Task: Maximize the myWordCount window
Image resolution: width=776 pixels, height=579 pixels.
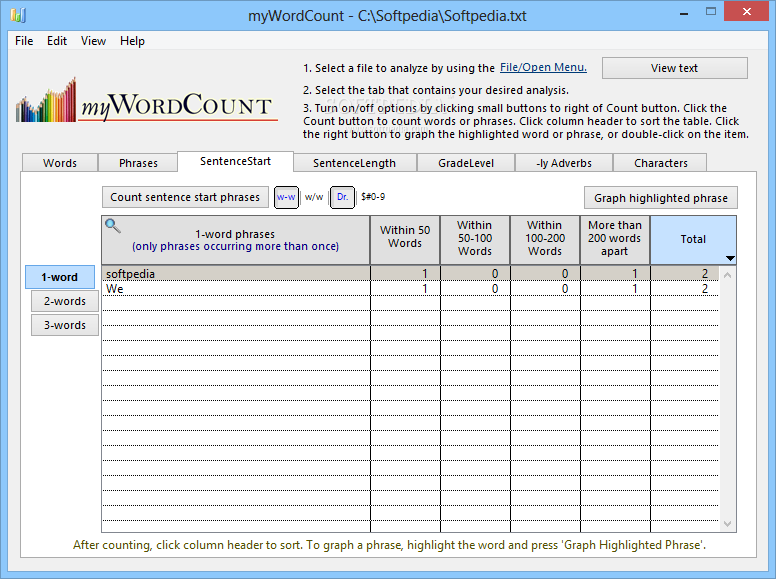Action: pos(711,12)
